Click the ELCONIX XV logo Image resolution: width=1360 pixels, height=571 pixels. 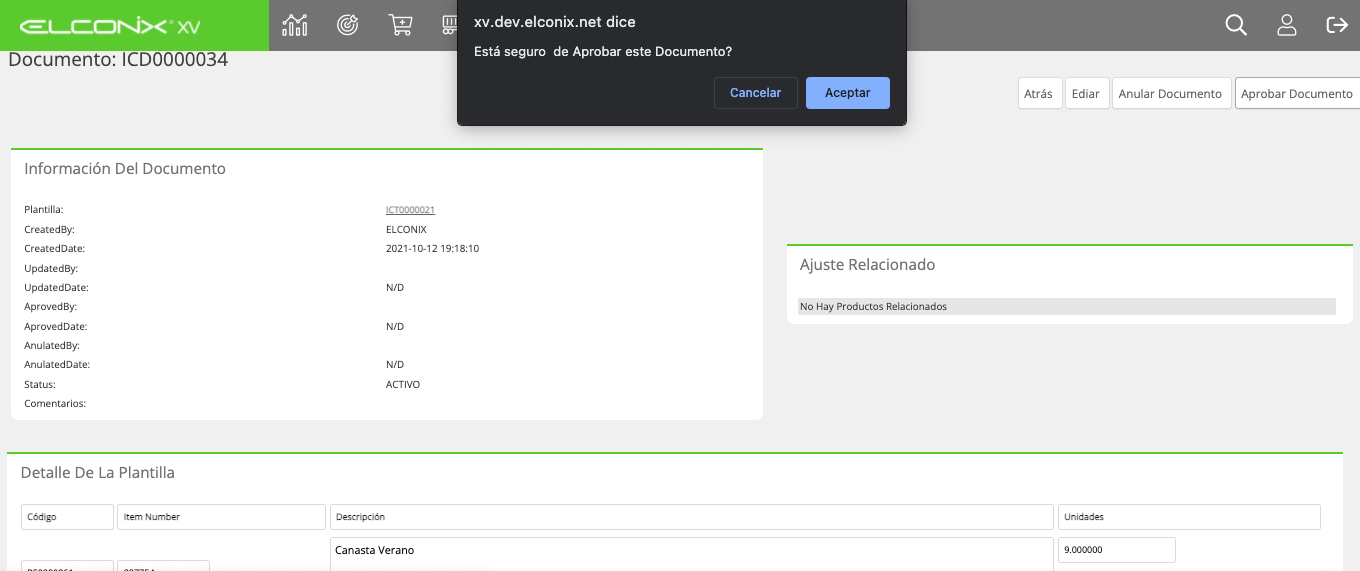coord(110,26)
